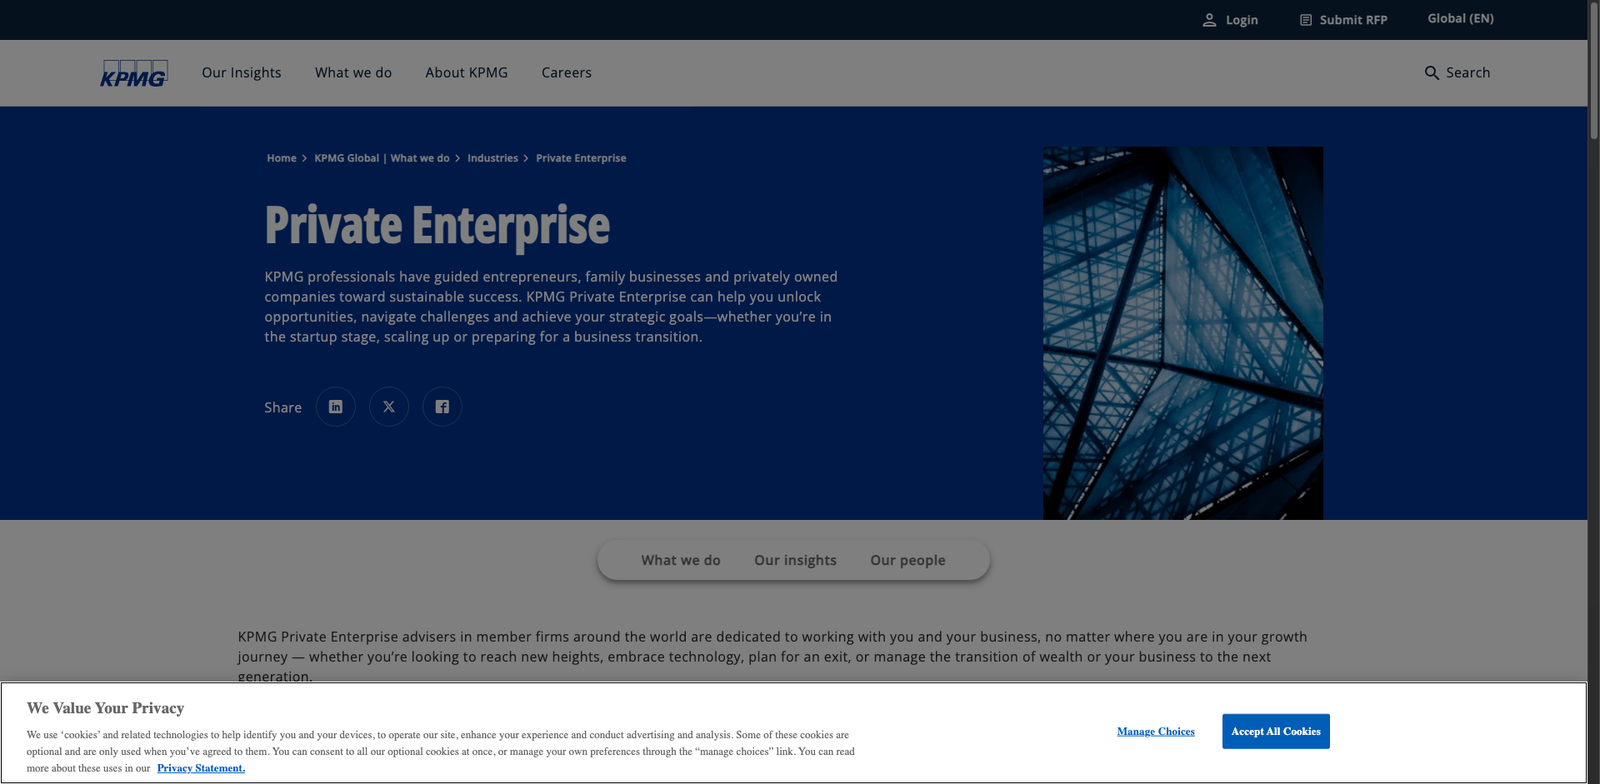Jump to the Our people tab
The height and width of the screenshot is (784, 1600).
[x=907, y=560]
